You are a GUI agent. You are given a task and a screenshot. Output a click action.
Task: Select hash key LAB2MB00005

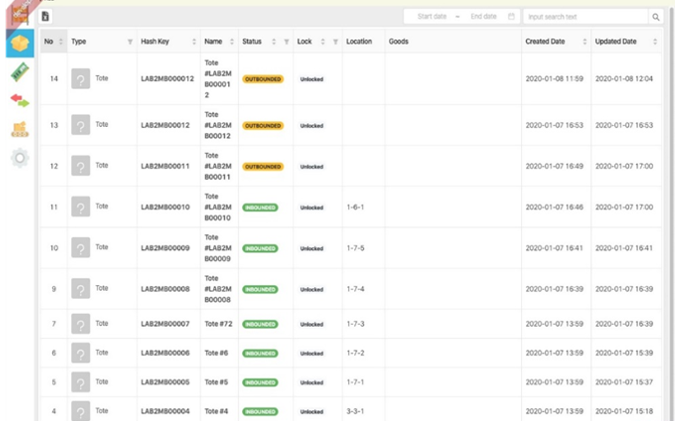click(165, 382)
